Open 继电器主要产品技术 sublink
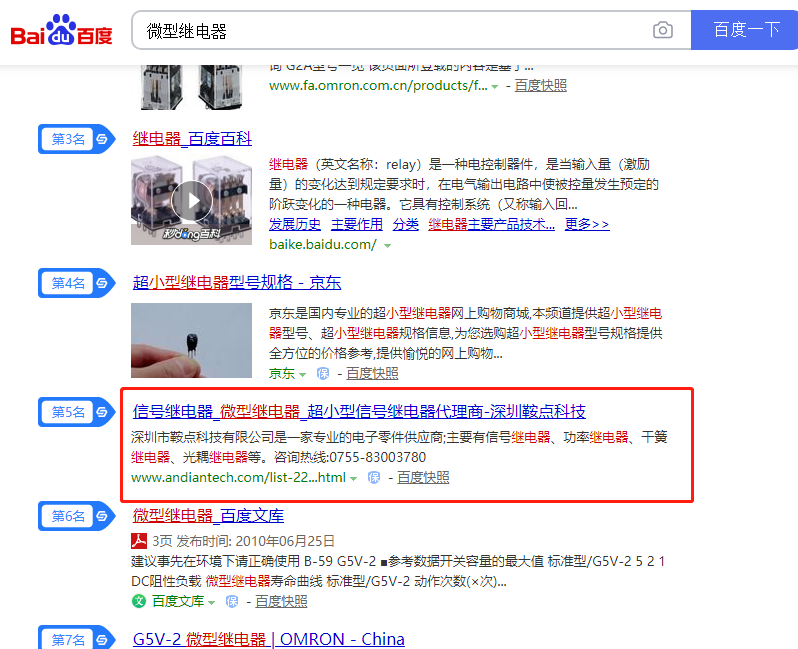 [492, 224]
